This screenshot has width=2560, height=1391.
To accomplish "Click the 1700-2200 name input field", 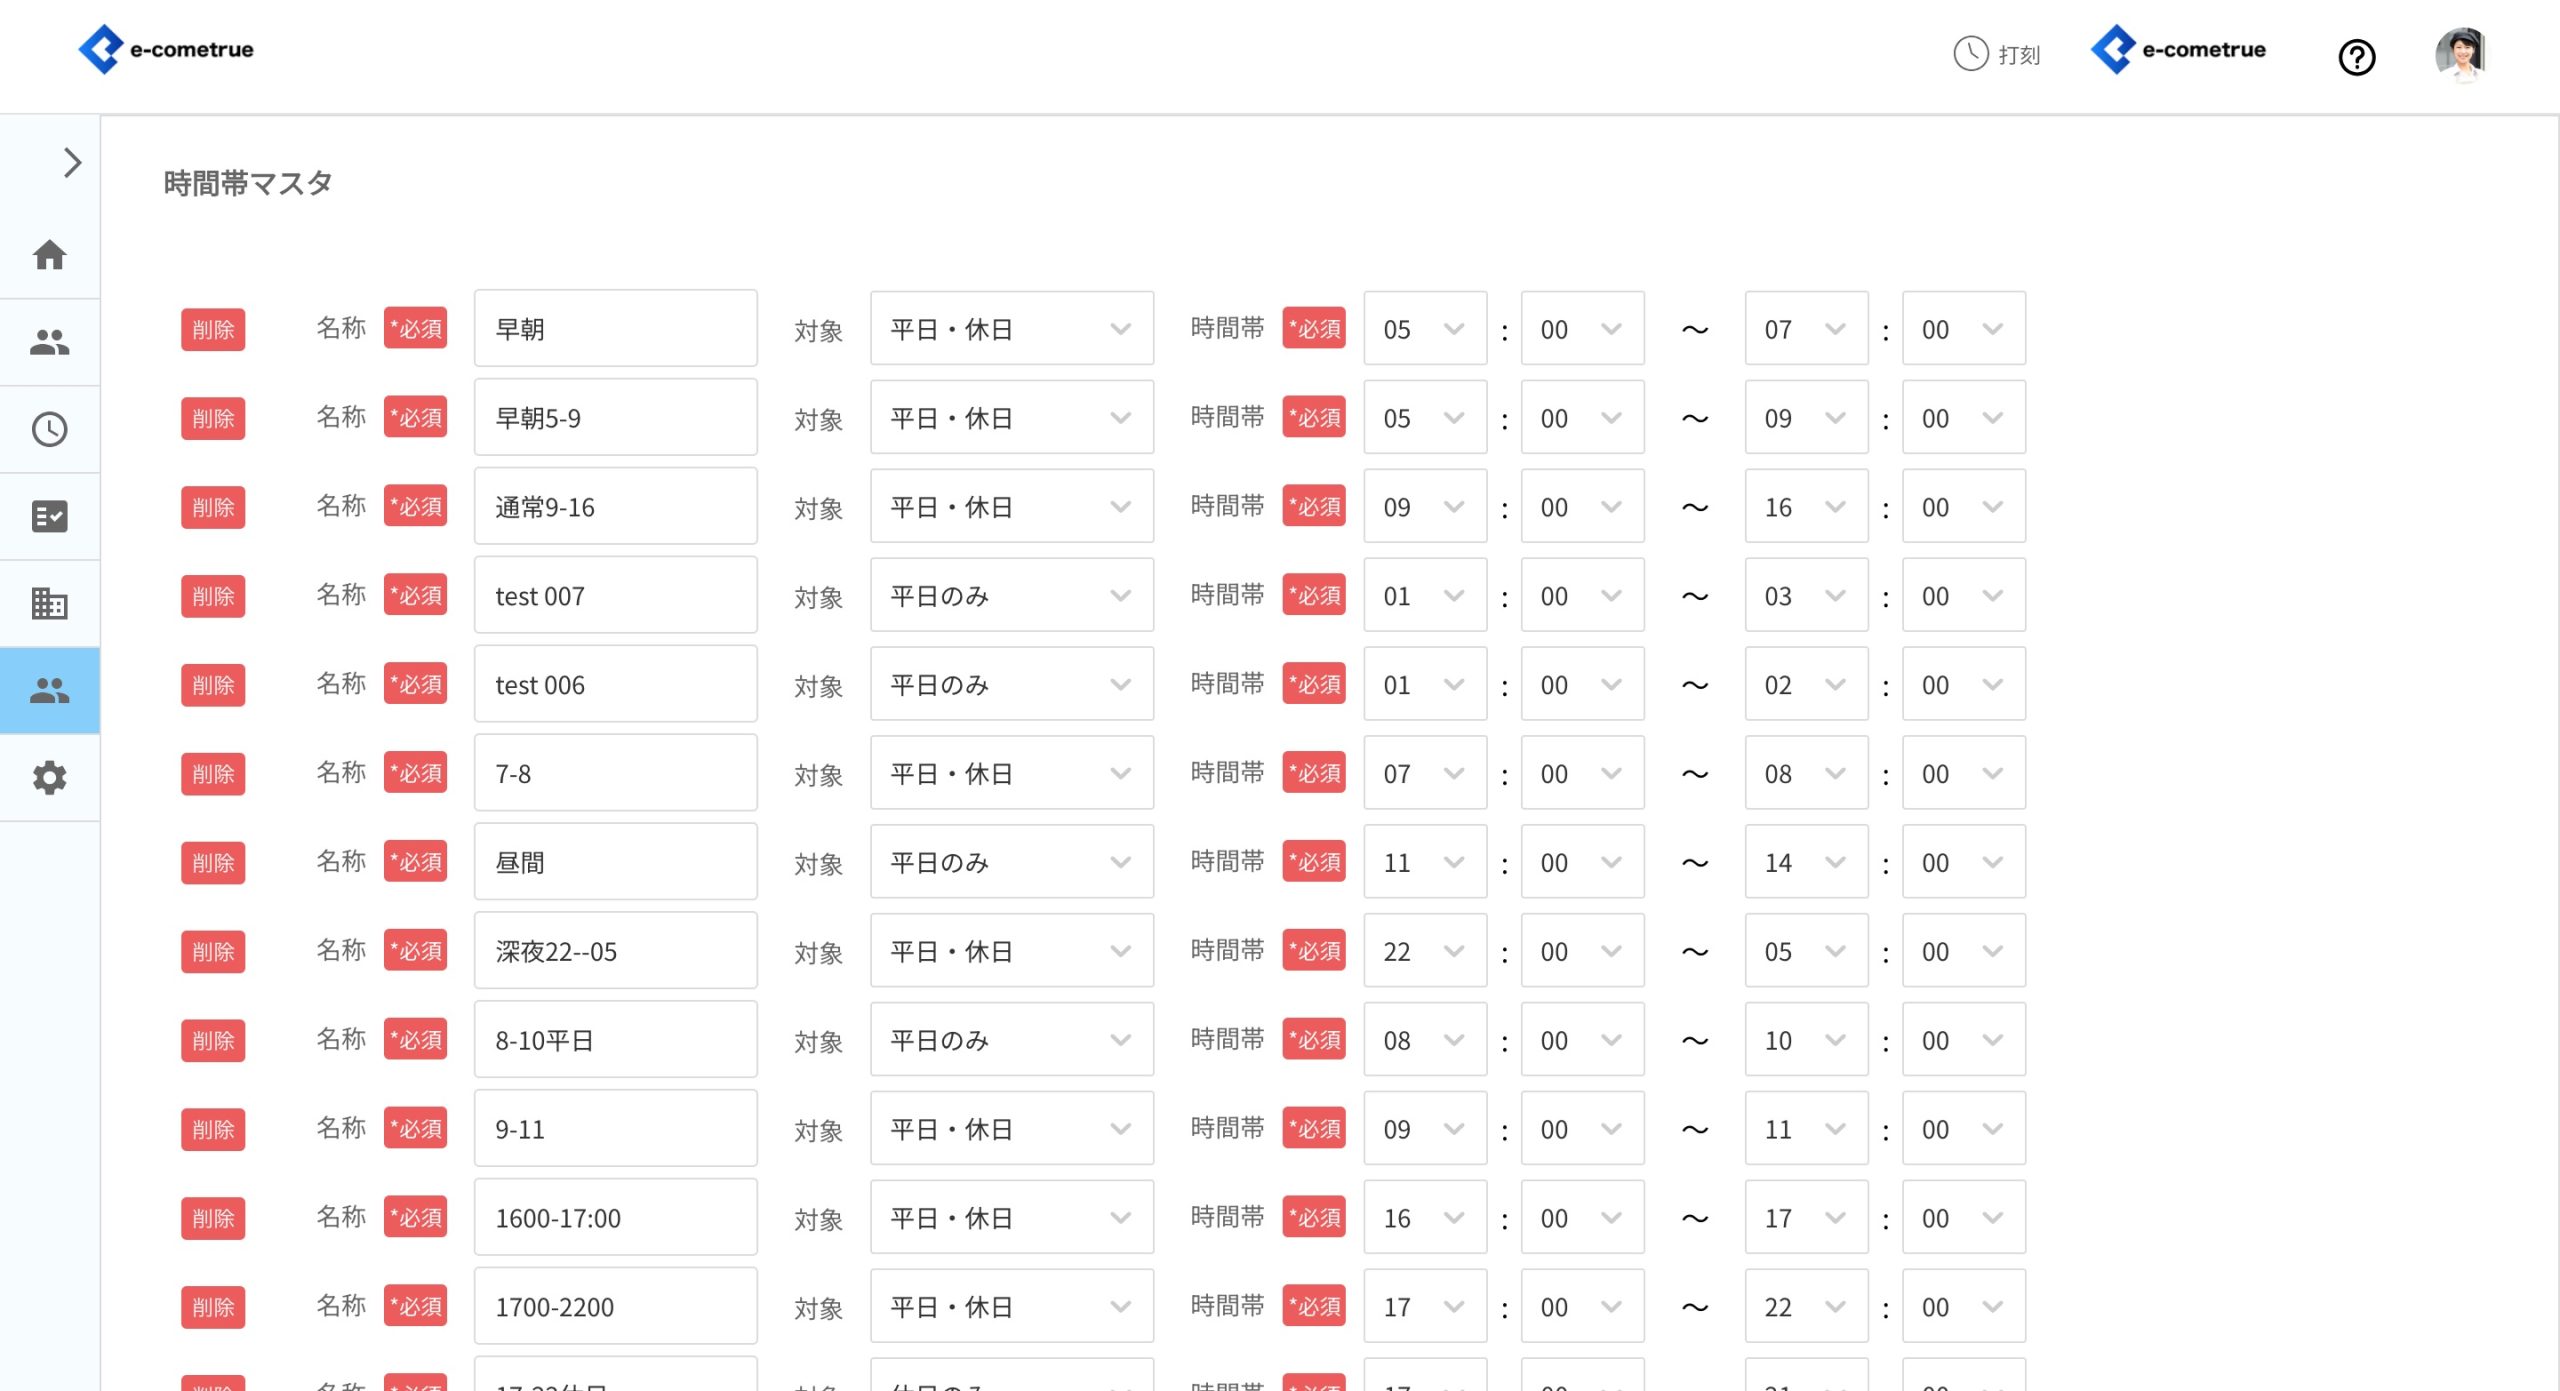I will point(615,1307).
